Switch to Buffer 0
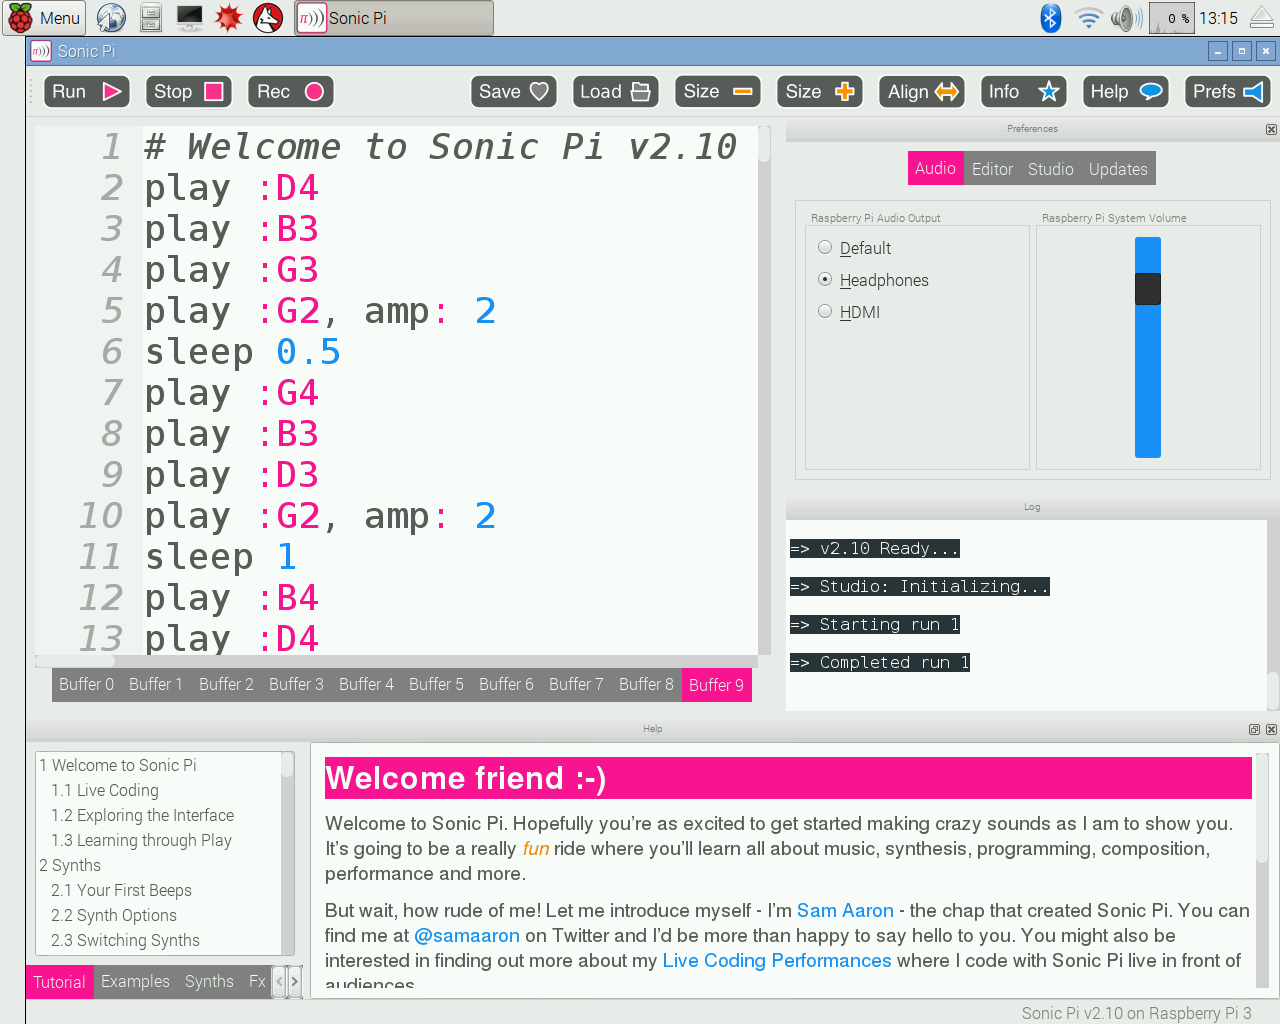Viewport: 1280px width, 1024px height. (x=87, y=684)
